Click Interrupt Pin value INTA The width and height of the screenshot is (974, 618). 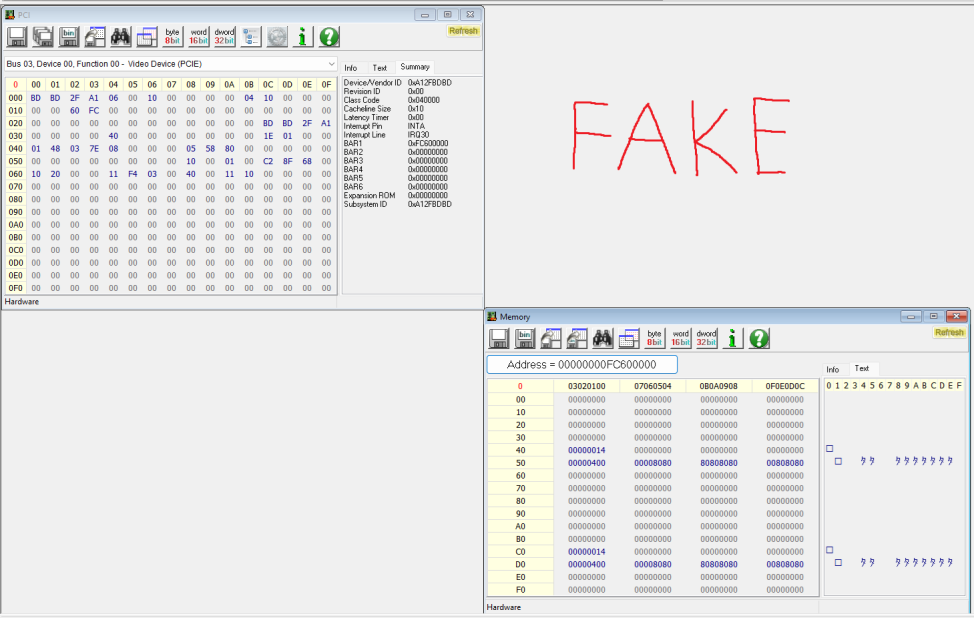[416, 126]
